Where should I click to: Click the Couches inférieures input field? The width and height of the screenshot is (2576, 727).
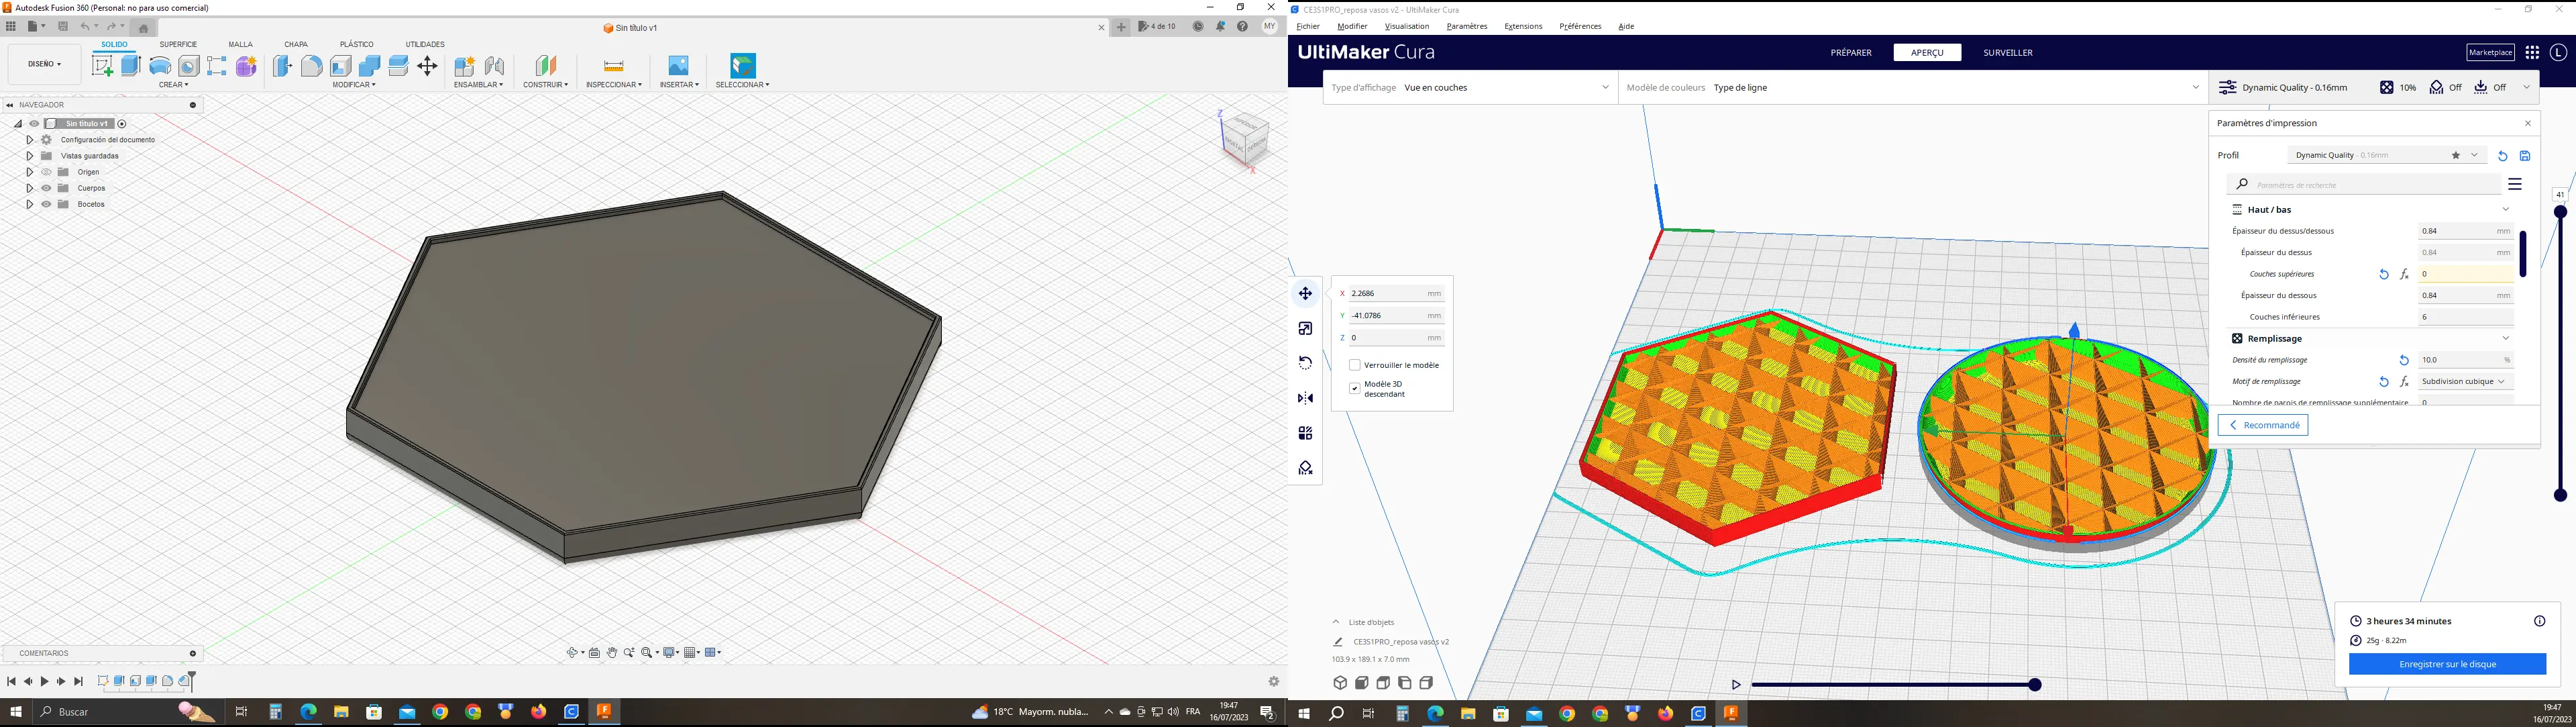[x=2464, y=317]
